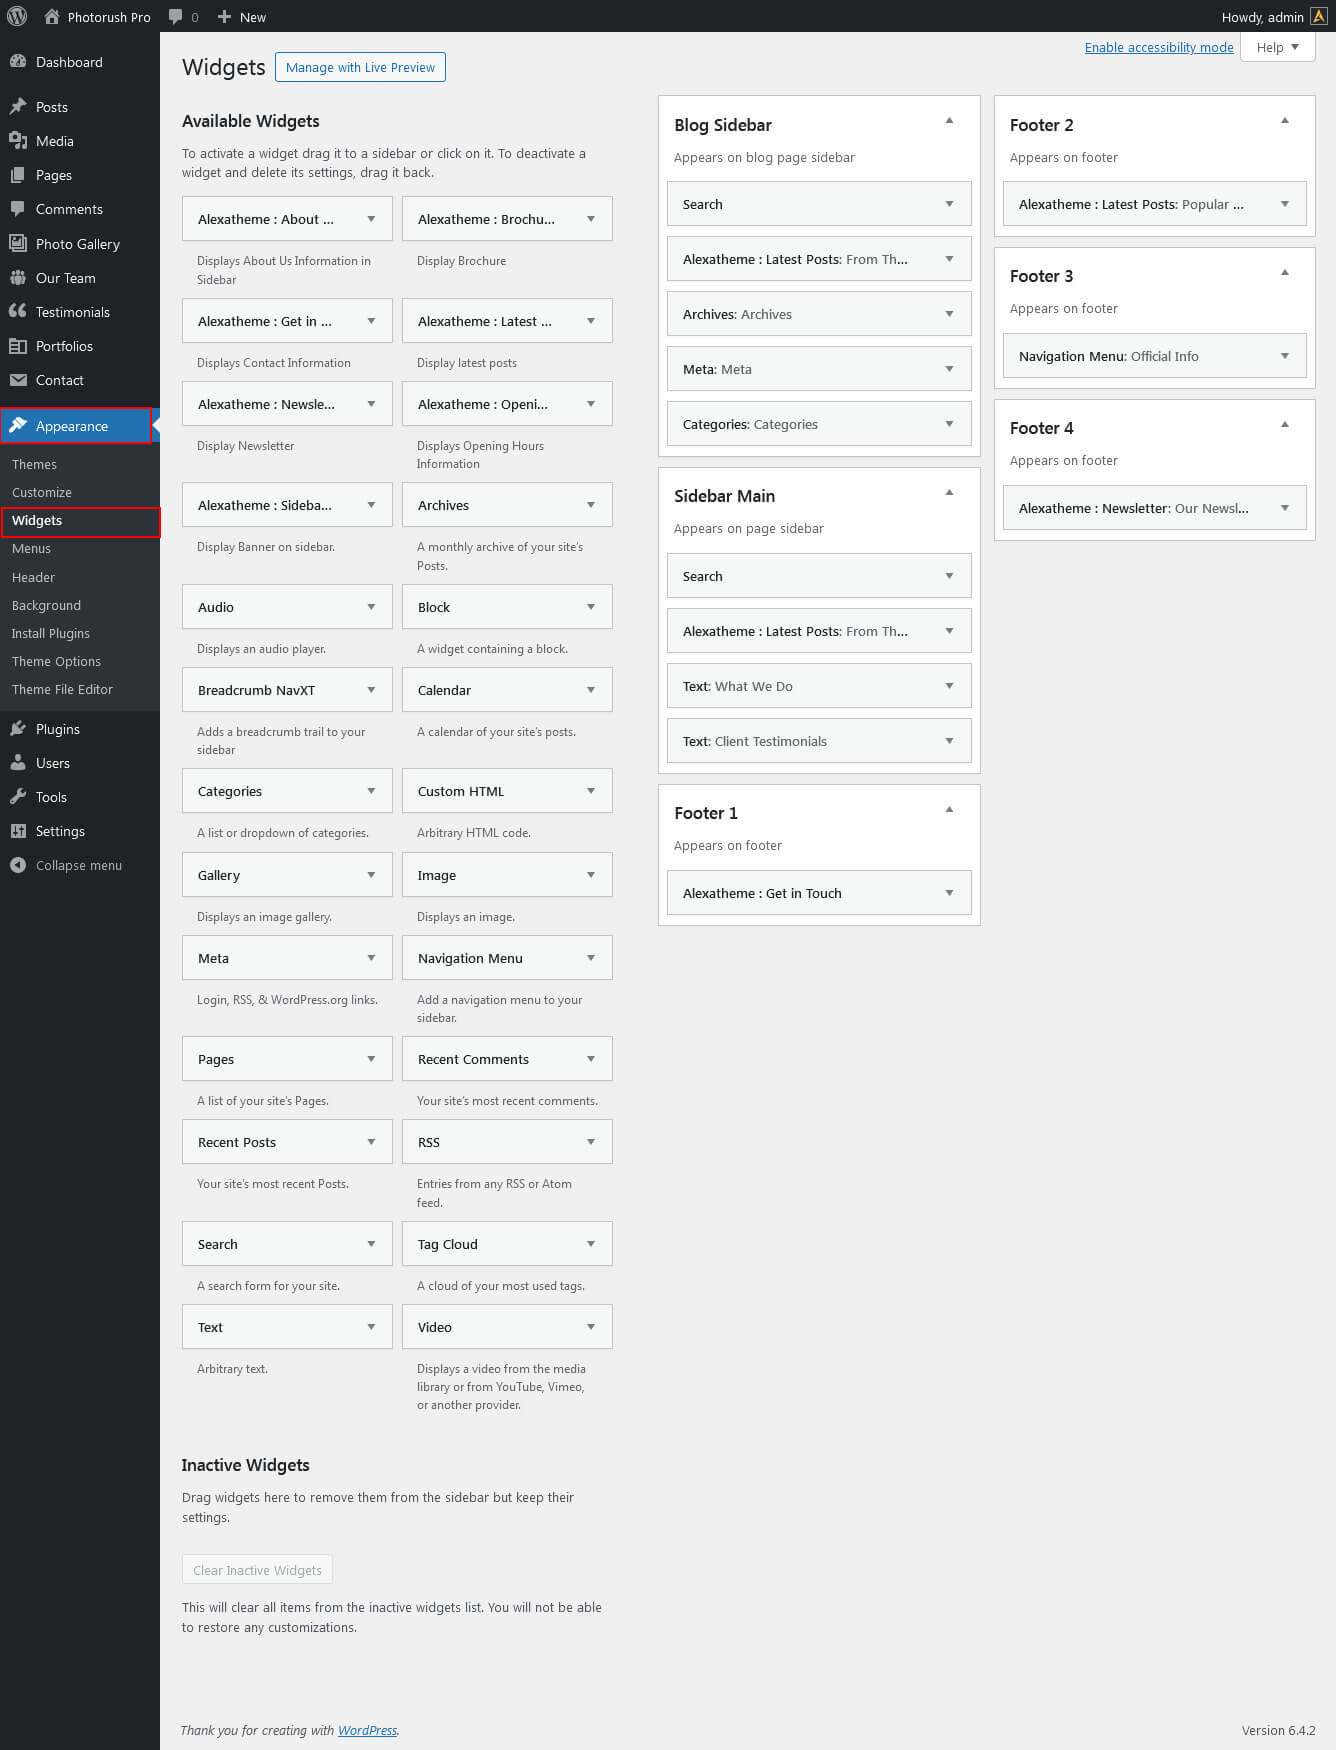
Task: Expand available Calendar widget
Action: click(591, 690)
